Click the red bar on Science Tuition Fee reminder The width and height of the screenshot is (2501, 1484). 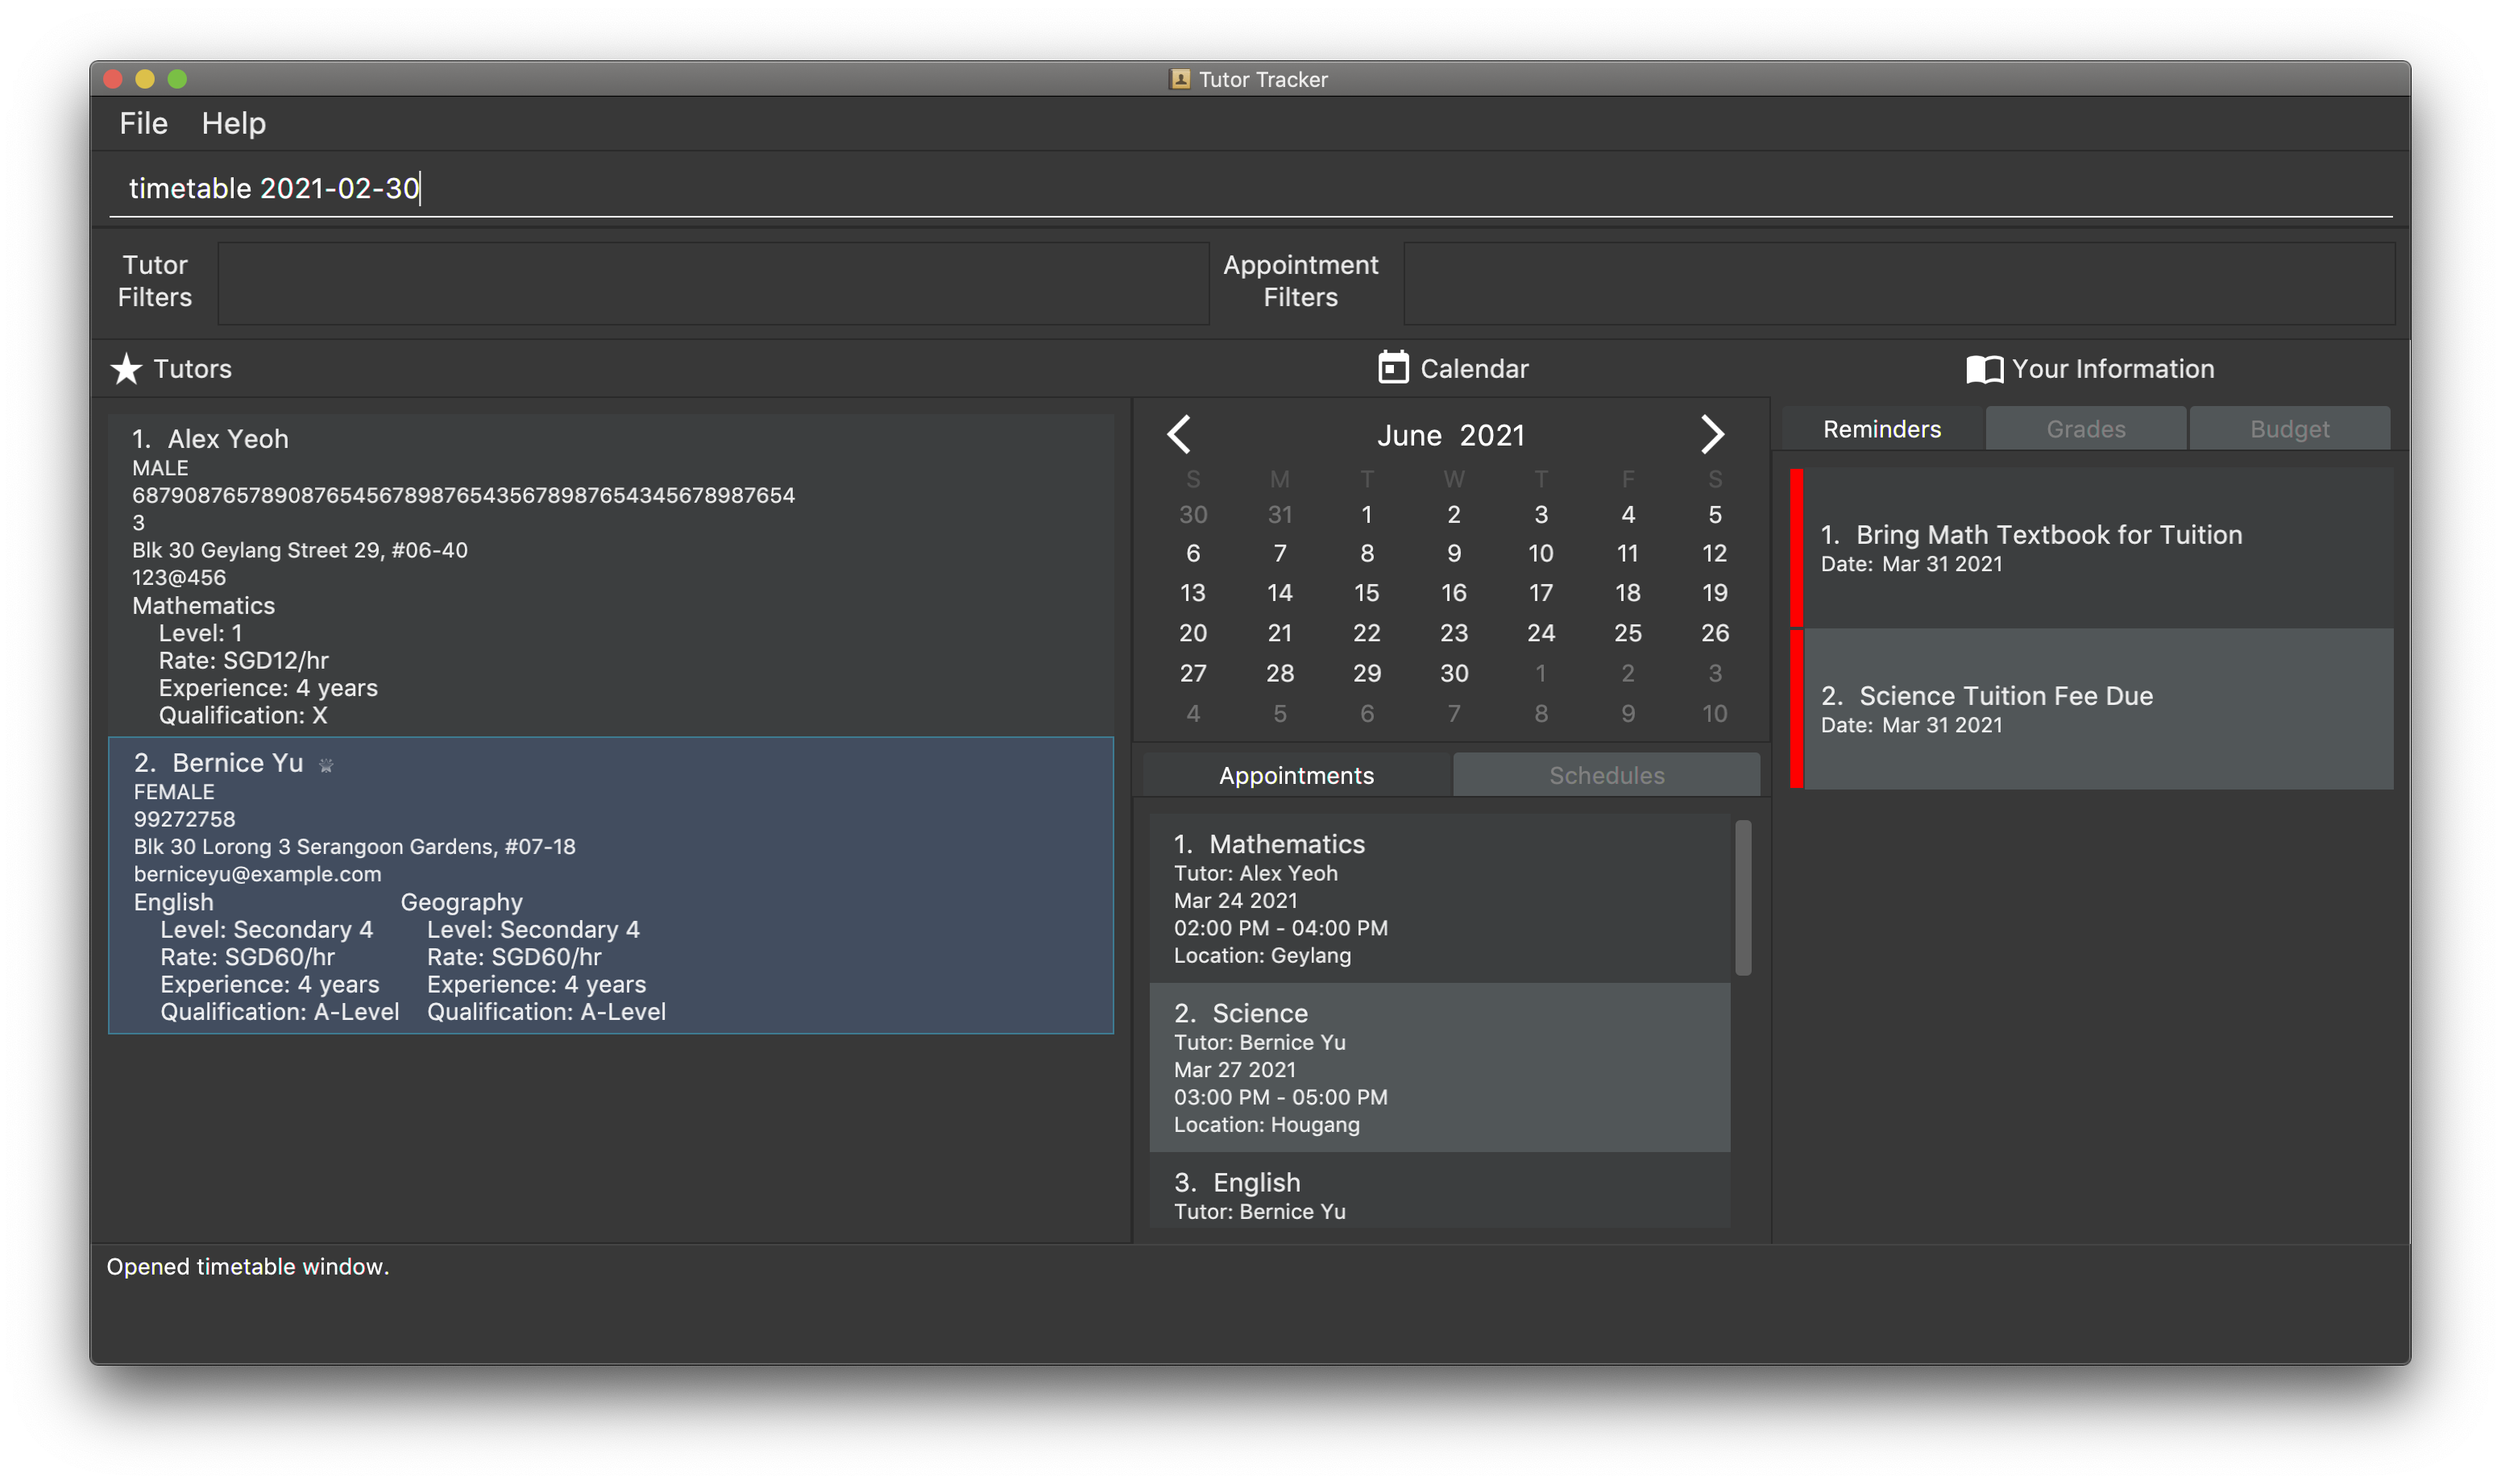pyautogui.click(x=1796, y=709)
